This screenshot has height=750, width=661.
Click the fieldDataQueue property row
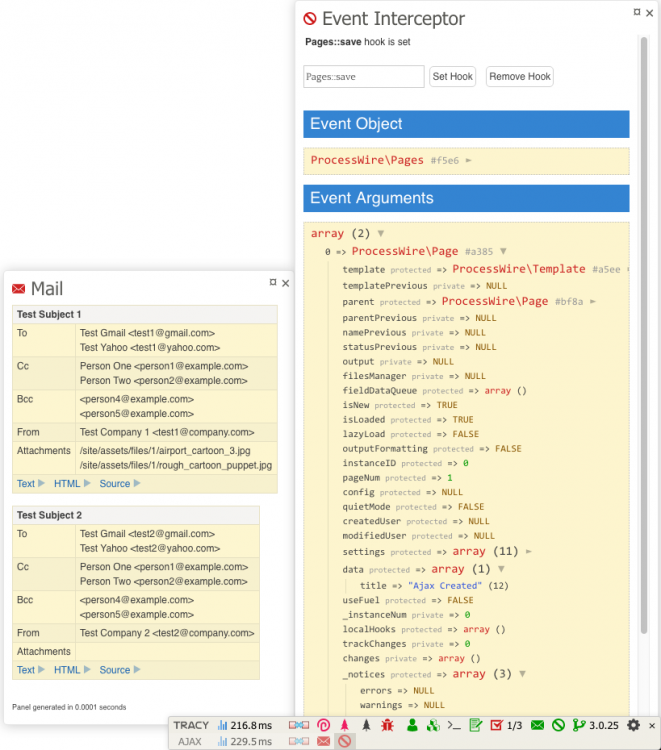(434, 390)
